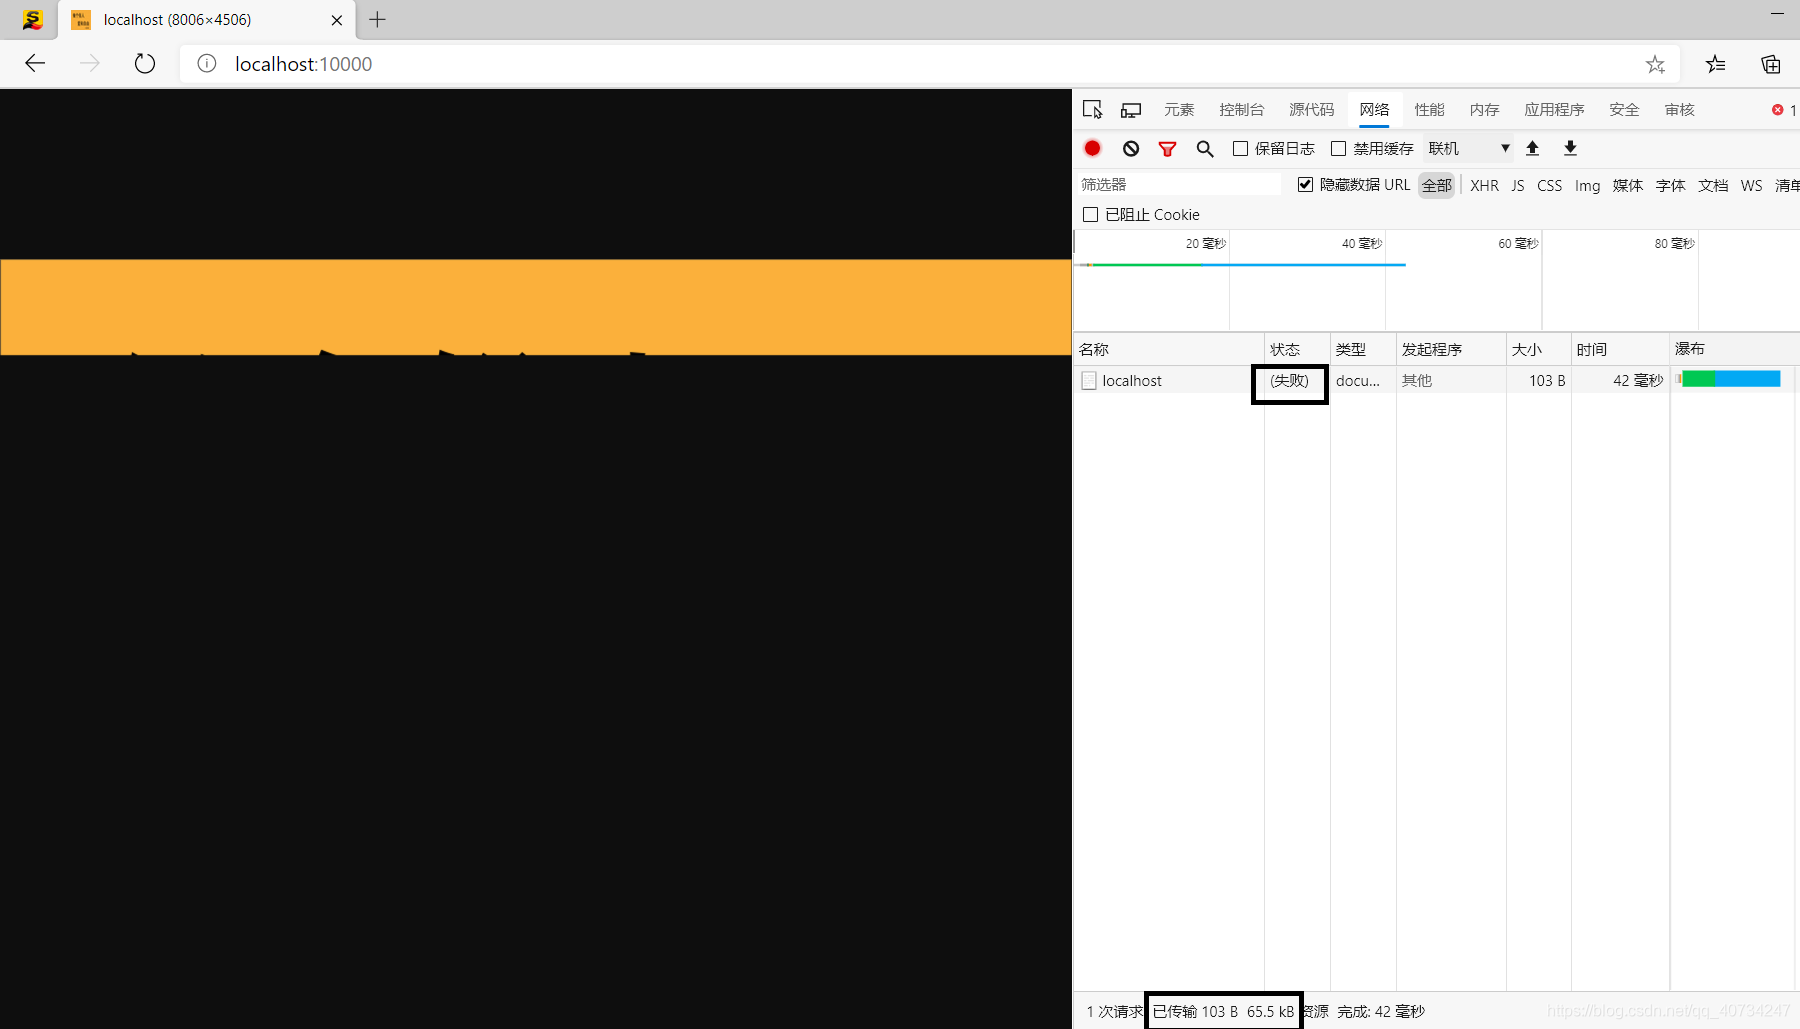1800x1029 pixels.
Task: Filter requests by JS
Action: click(x=1518, y=185)
